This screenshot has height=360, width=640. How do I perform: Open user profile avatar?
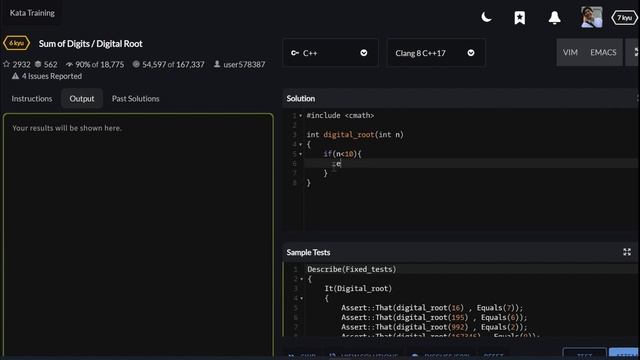[591, 17]
